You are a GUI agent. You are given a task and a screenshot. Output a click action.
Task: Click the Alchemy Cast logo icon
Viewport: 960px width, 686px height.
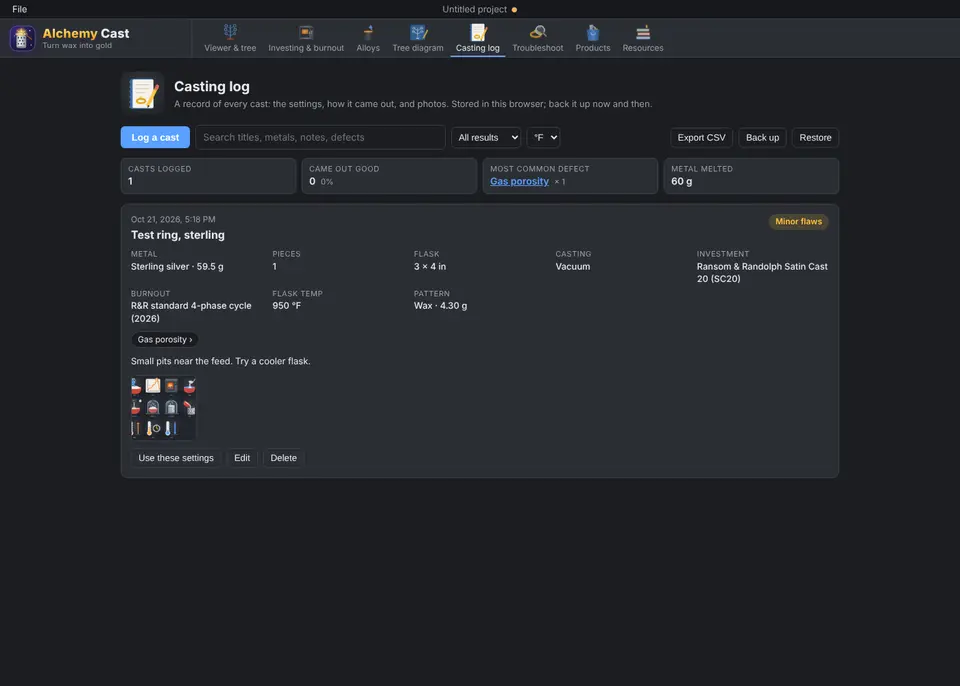pos(22,38)
